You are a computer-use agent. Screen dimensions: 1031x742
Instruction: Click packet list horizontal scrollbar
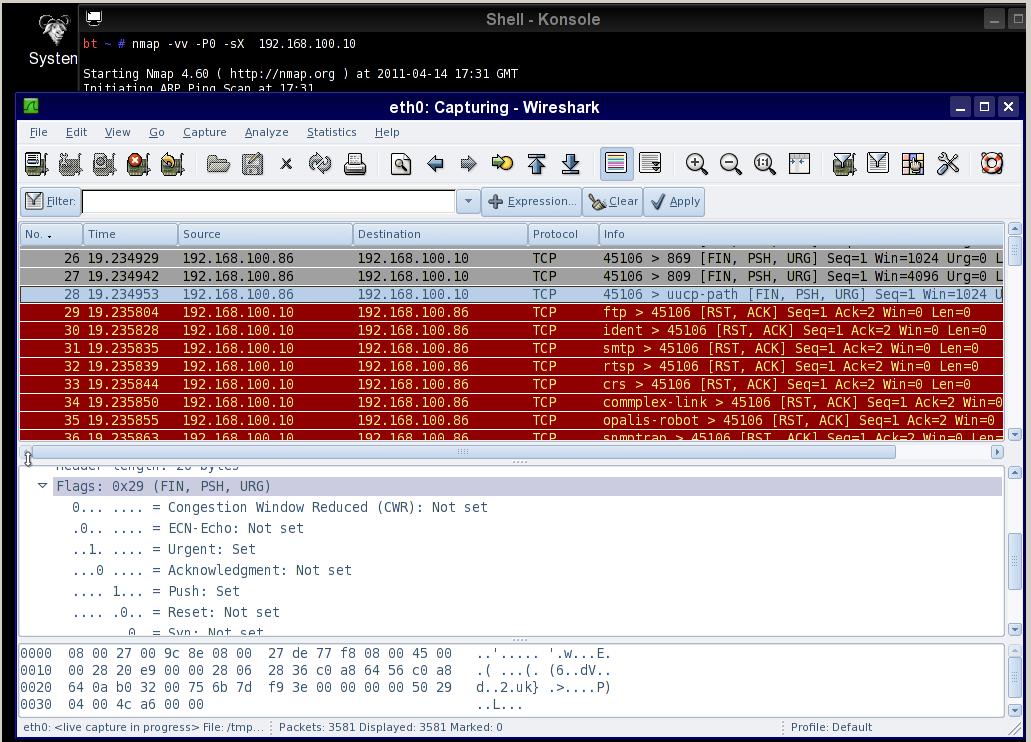pos(464,452)
